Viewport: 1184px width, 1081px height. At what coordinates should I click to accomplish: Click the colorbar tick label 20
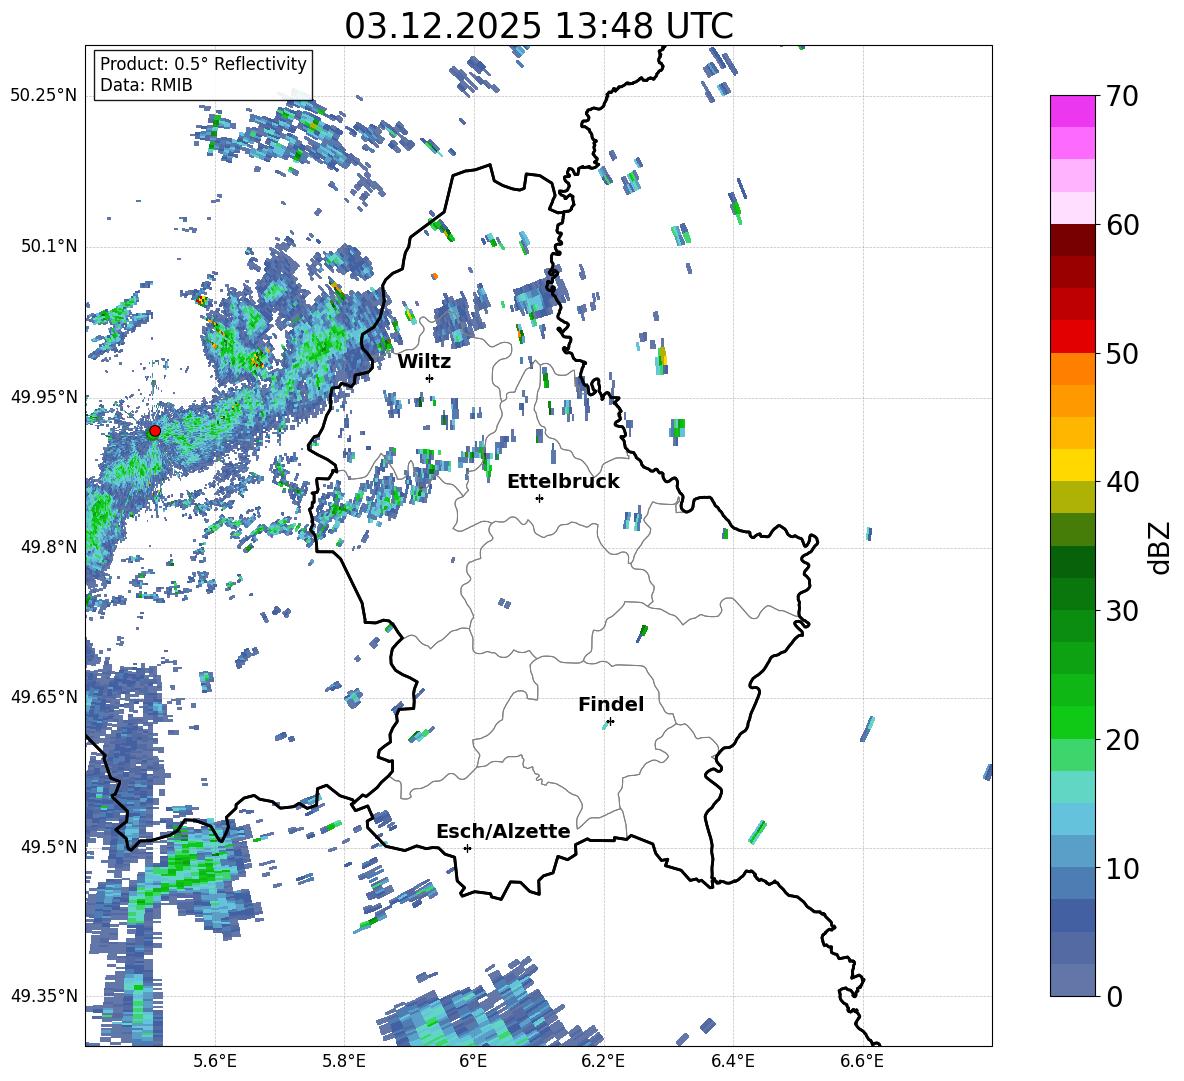1121,740
